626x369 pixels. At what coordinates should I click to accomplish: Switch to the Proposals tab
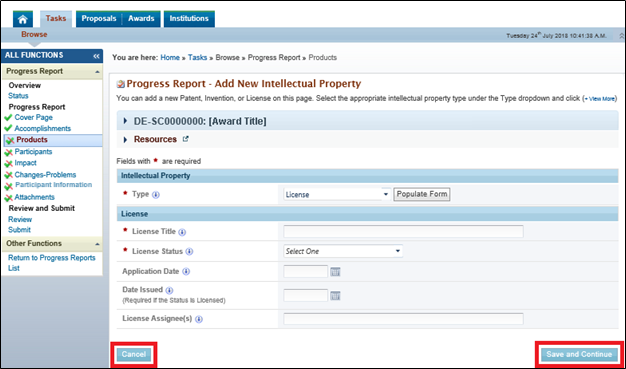[x=99, y=19]
